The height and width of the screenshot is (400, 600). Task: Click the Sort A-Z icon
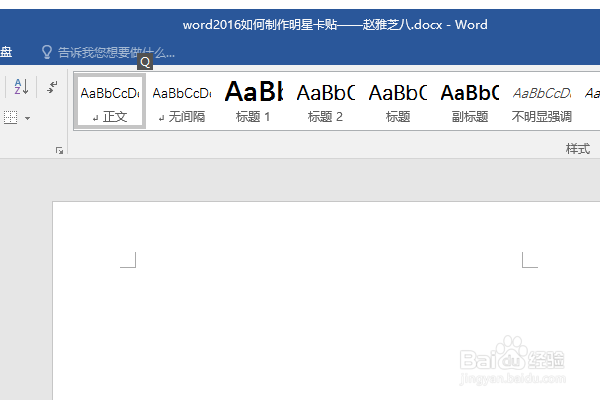tap(21, 87)
